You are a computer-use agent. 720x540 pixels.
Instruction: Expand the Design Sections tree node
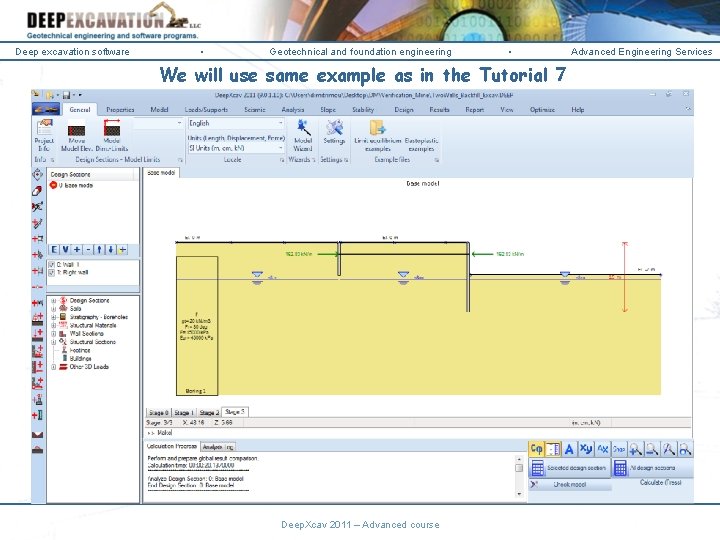click(53, 300)
